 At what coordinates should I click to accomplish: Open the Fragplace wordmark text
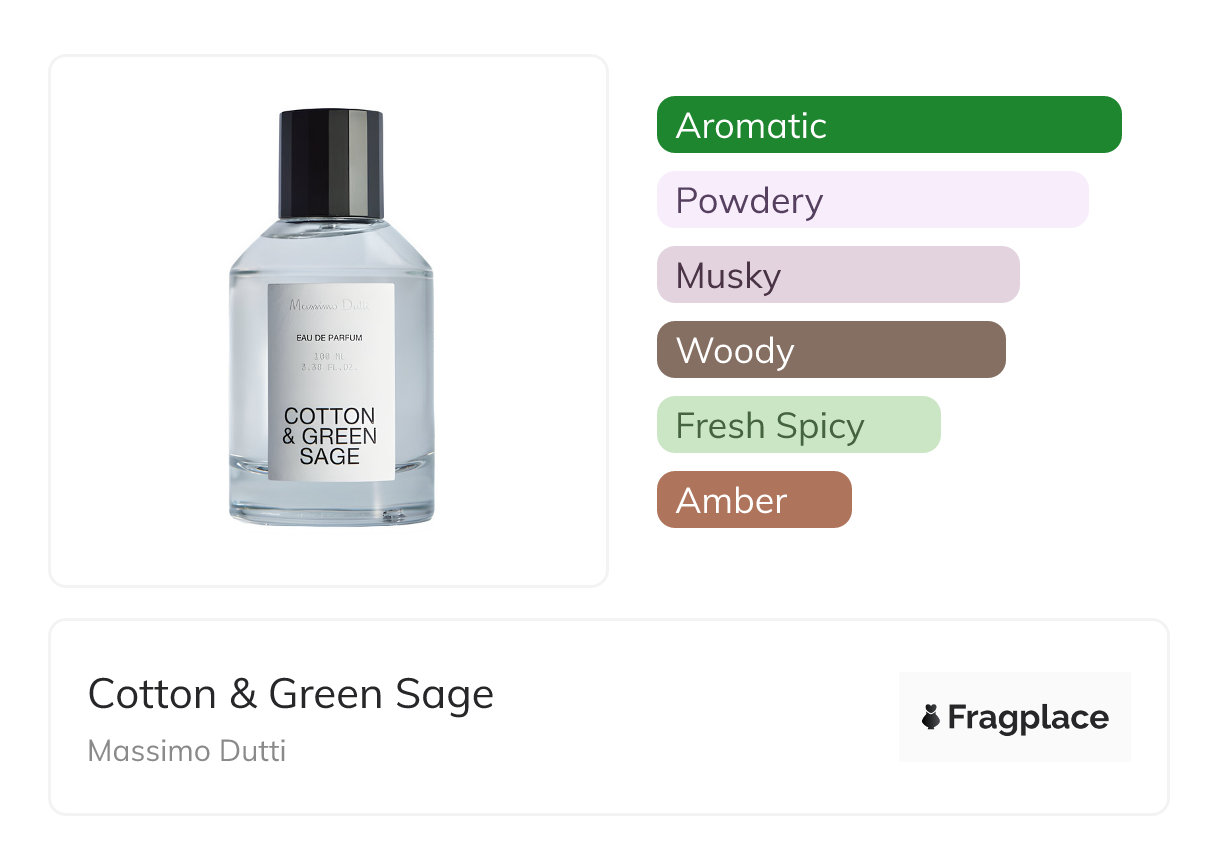pos(1028,718)
